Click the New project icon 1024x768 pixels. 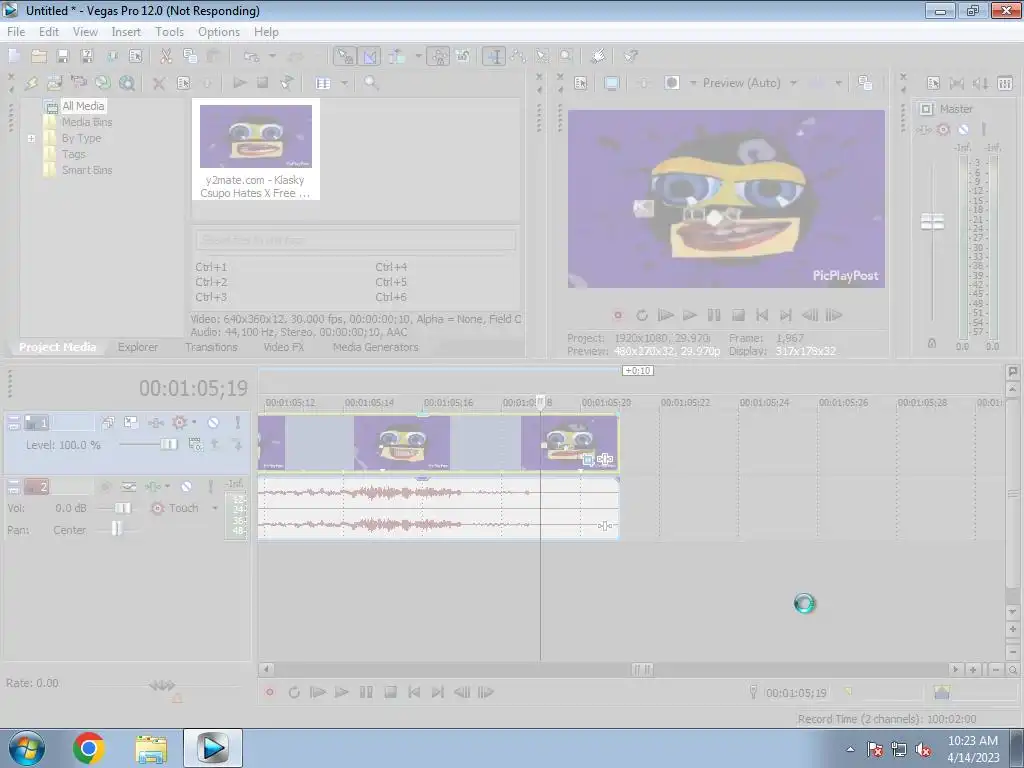tap(14, 56)
